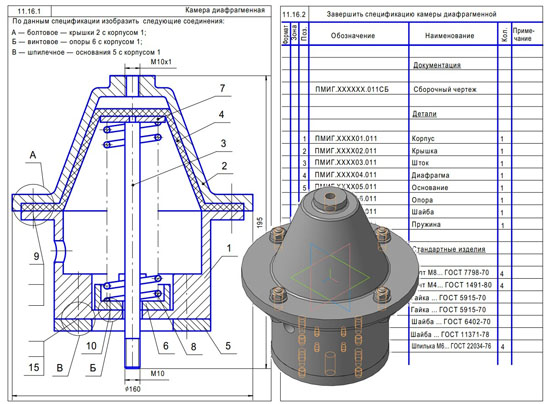Click the line "Б — винтовое — опоры 6 с корпусом 1;"
The width and height of the screenshot is (550, 404).
pos(77,42)
